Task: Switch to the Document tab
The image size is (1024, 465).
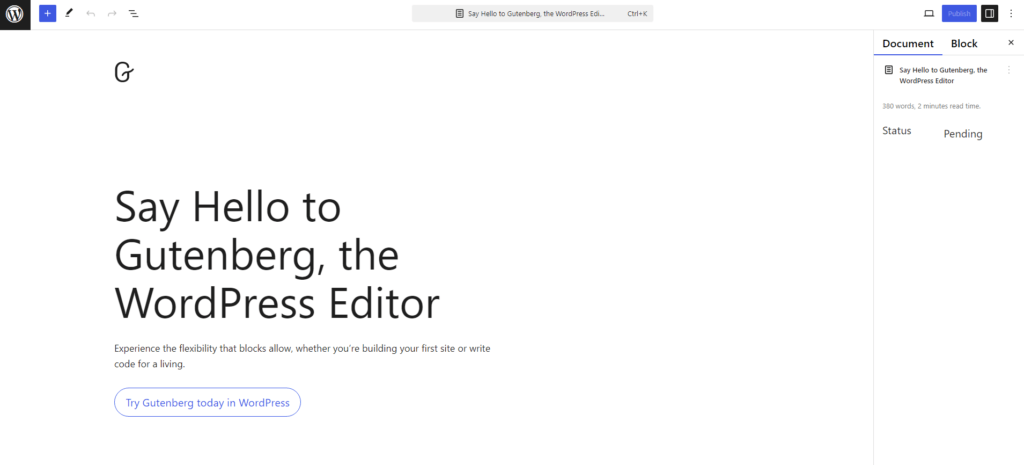Action: pos(908,44)
